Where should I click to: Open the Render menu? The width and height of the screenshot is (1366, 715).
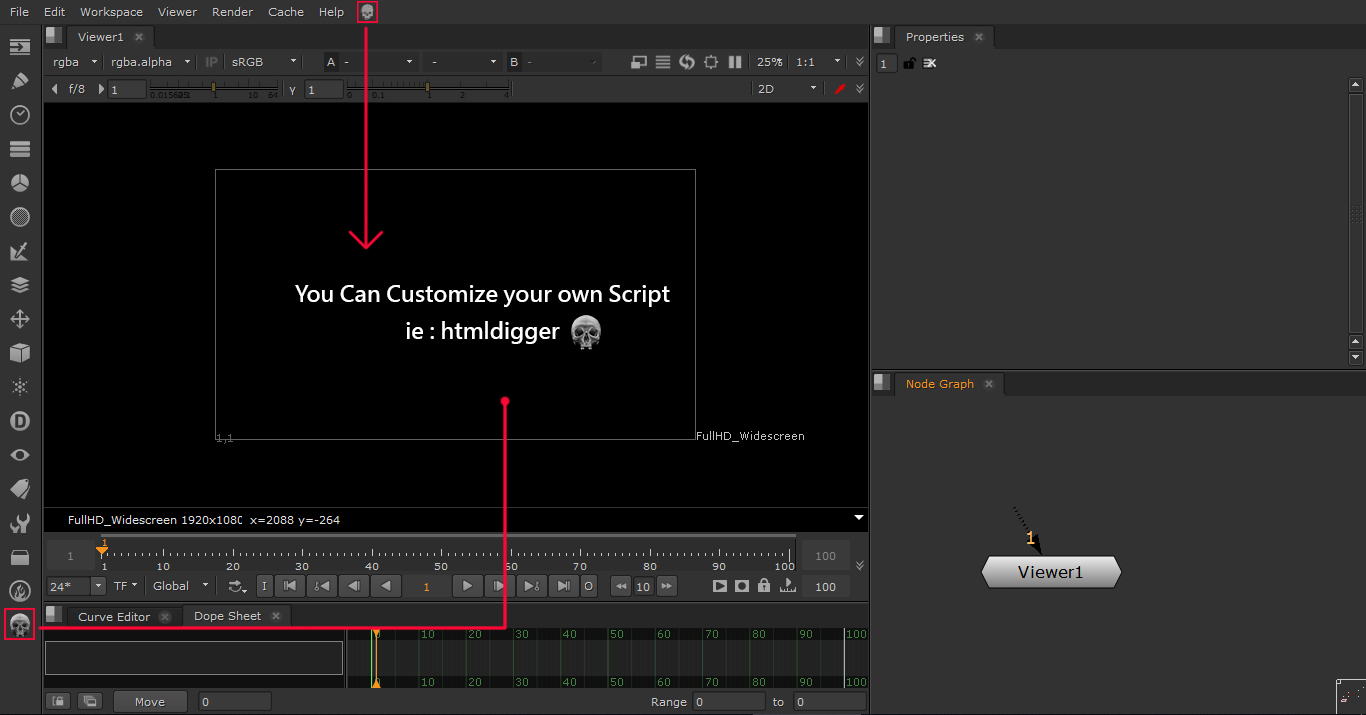click(232, 12)
